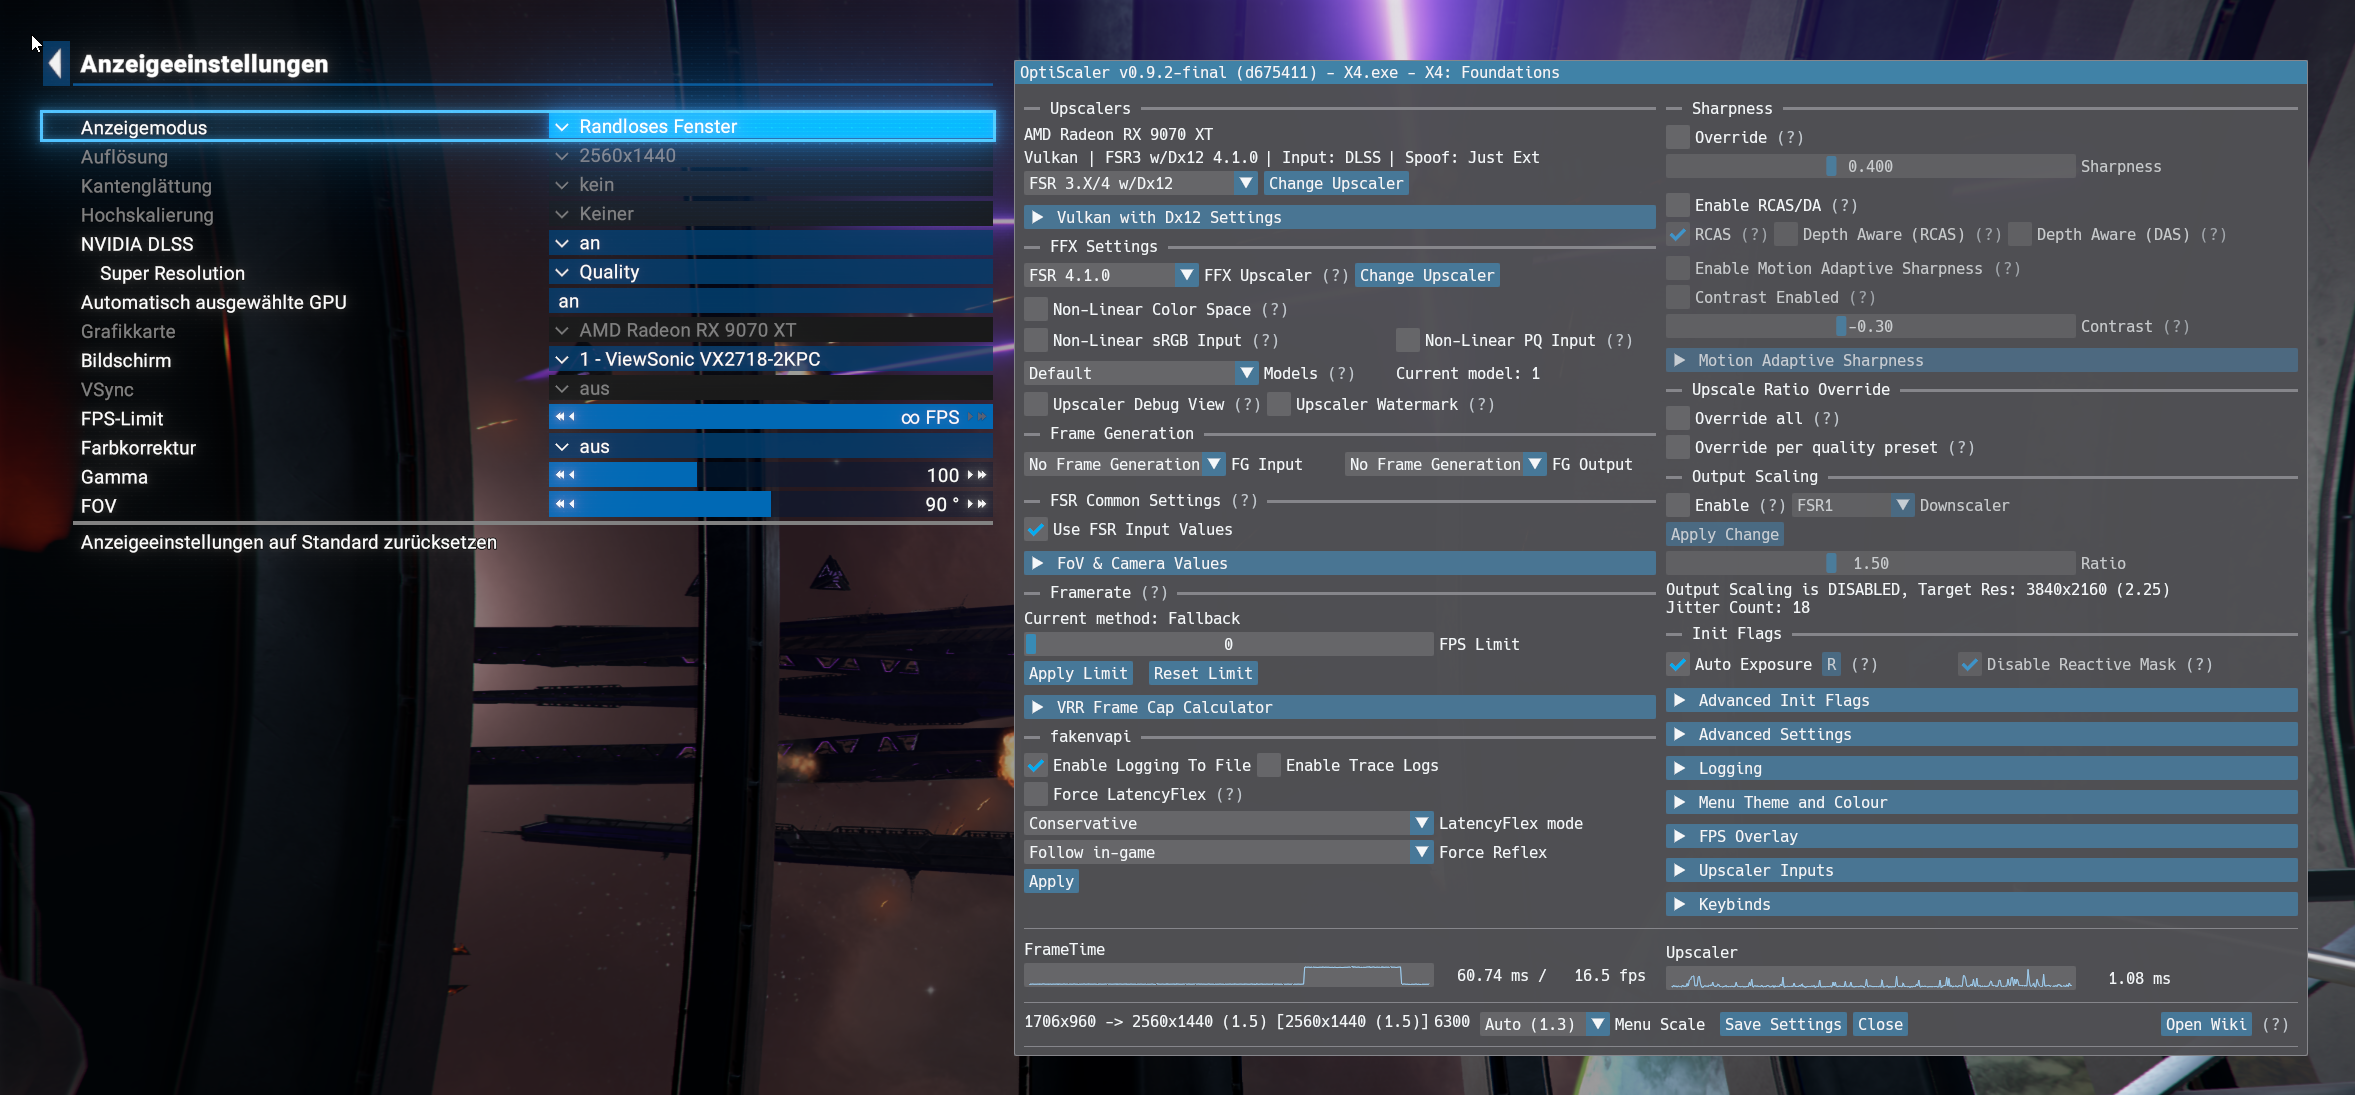Reduce FOV using its left arrows

coord(565,504)
